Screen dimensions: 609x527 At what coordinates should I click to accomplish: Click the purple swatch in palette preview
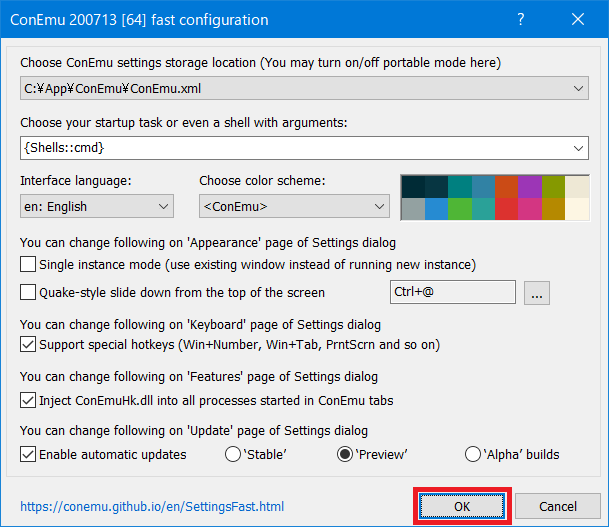(x=530, y=187)
